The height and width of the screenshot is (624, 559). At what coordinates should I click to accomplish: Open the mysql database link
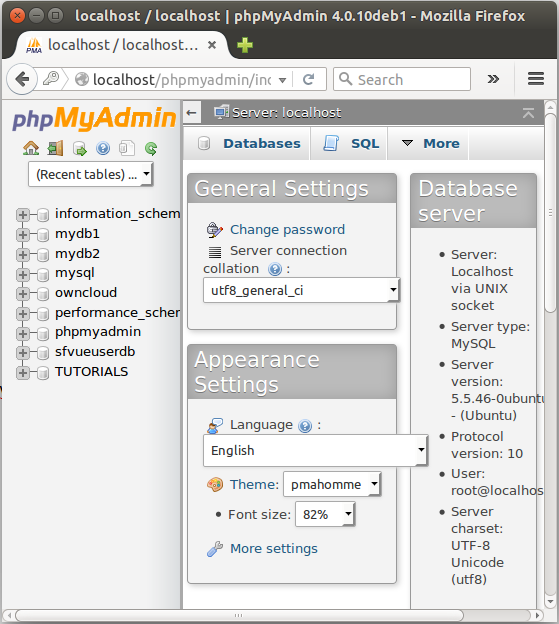click(75, 273)
